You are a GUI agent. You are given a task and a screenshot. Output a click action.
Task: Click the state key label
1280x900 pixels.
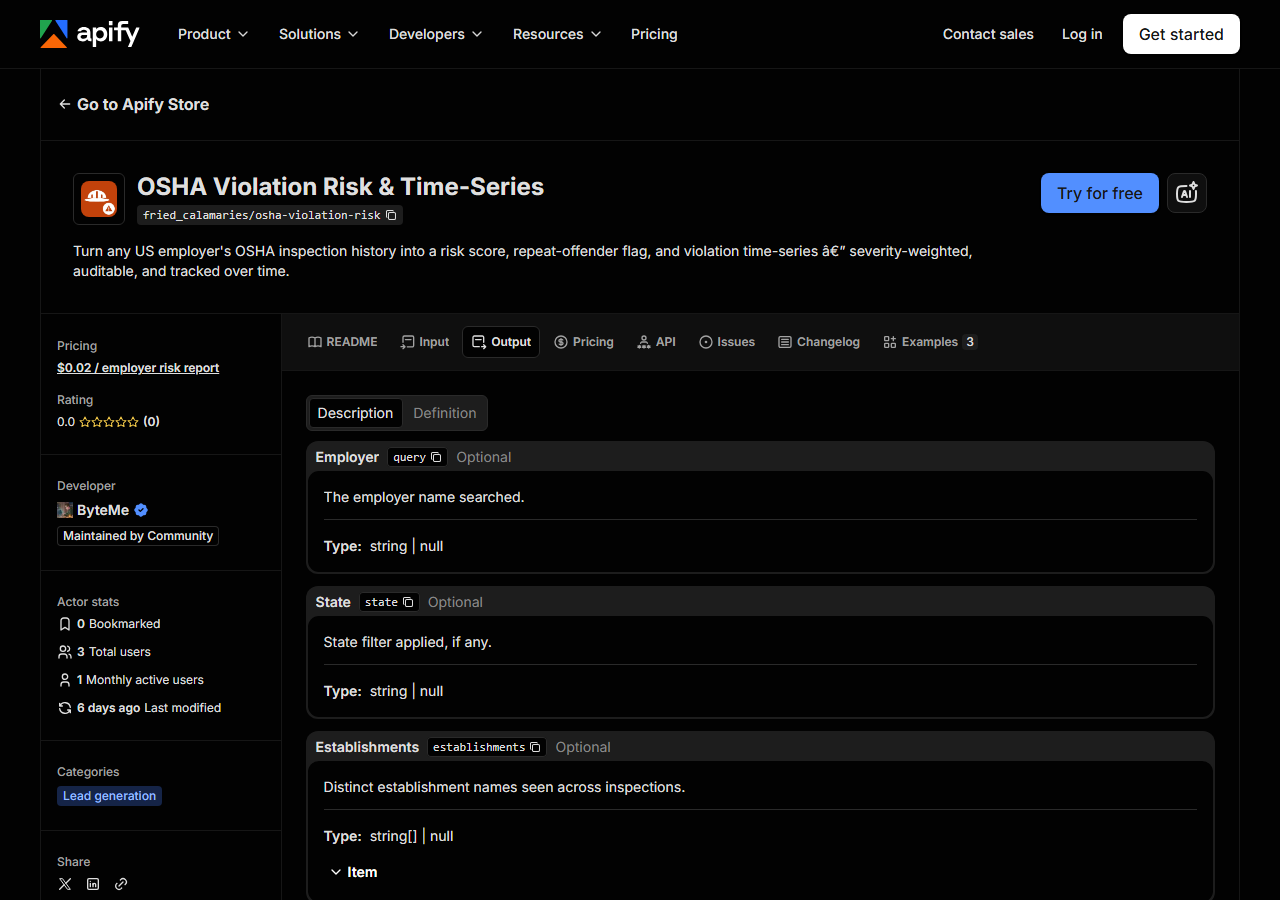click(382, 602)
